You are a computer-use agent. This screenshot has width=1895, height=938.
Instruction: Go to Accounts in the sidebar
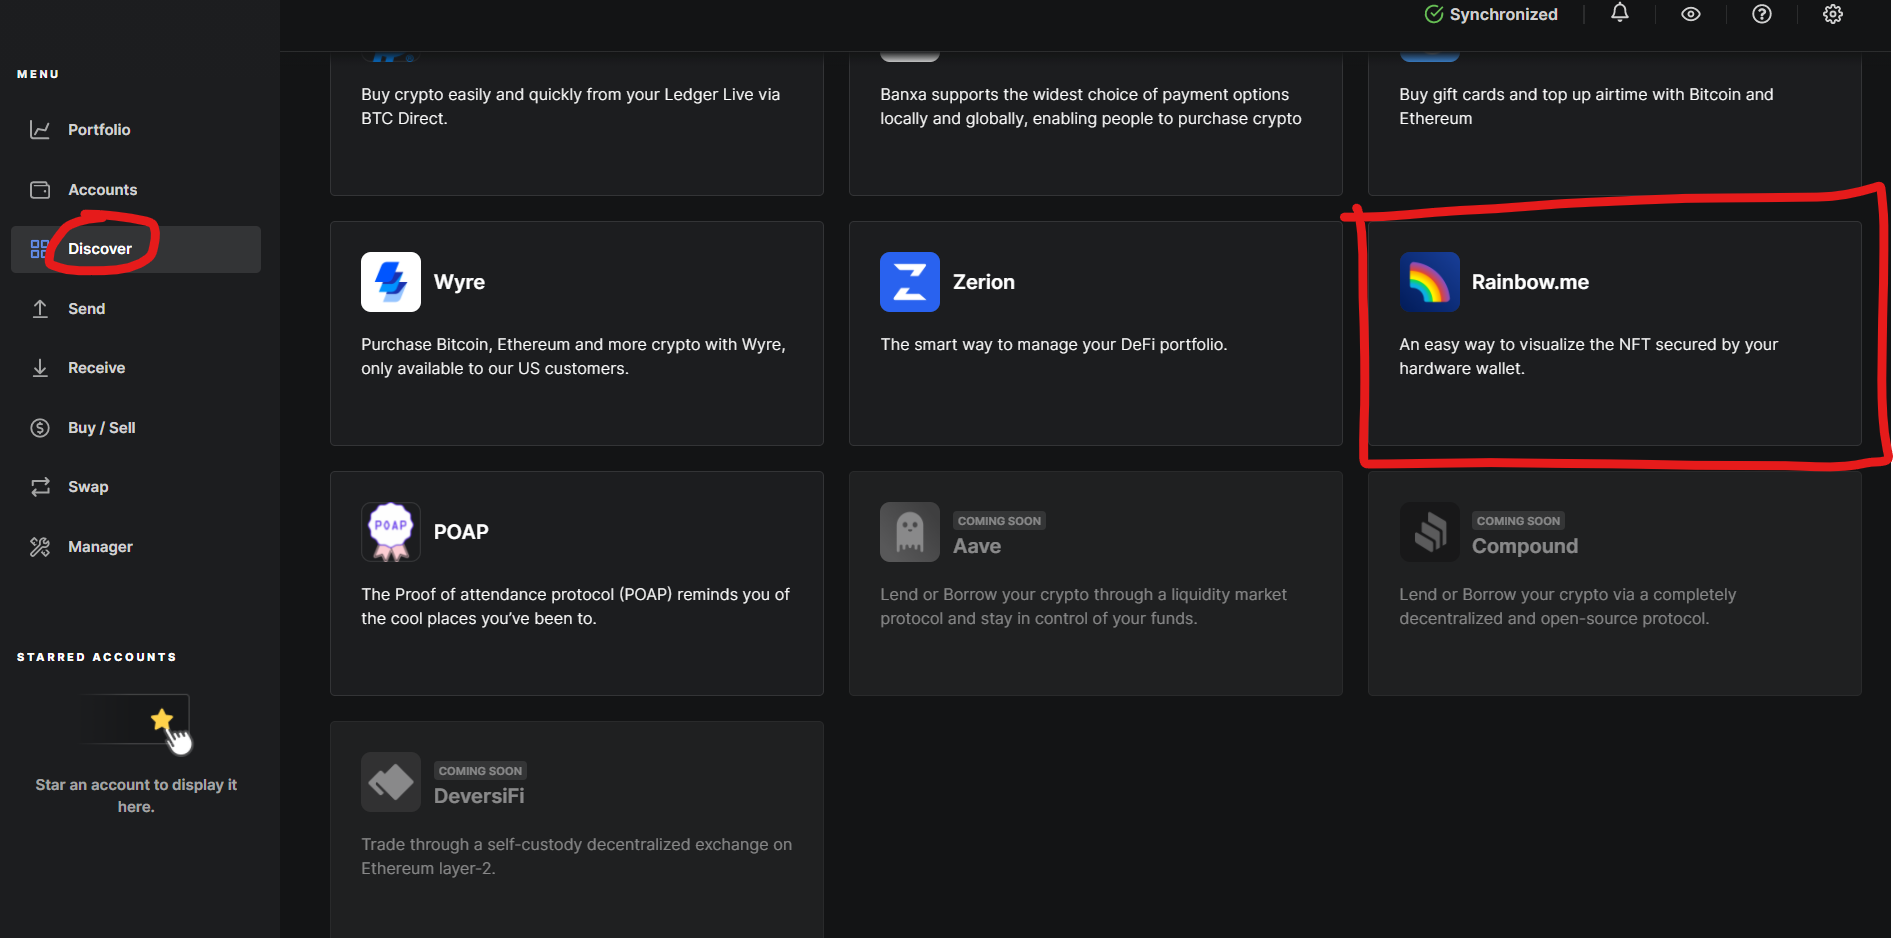[102, 190]
